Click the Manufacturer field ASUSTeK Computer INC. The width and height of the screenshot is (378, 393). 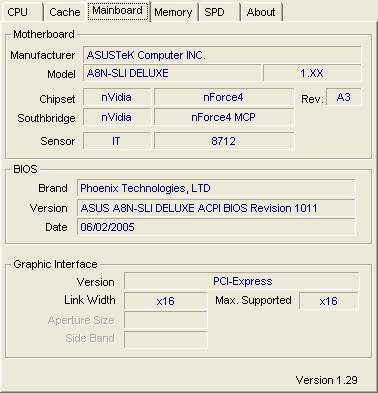click(x=222, y=55)
